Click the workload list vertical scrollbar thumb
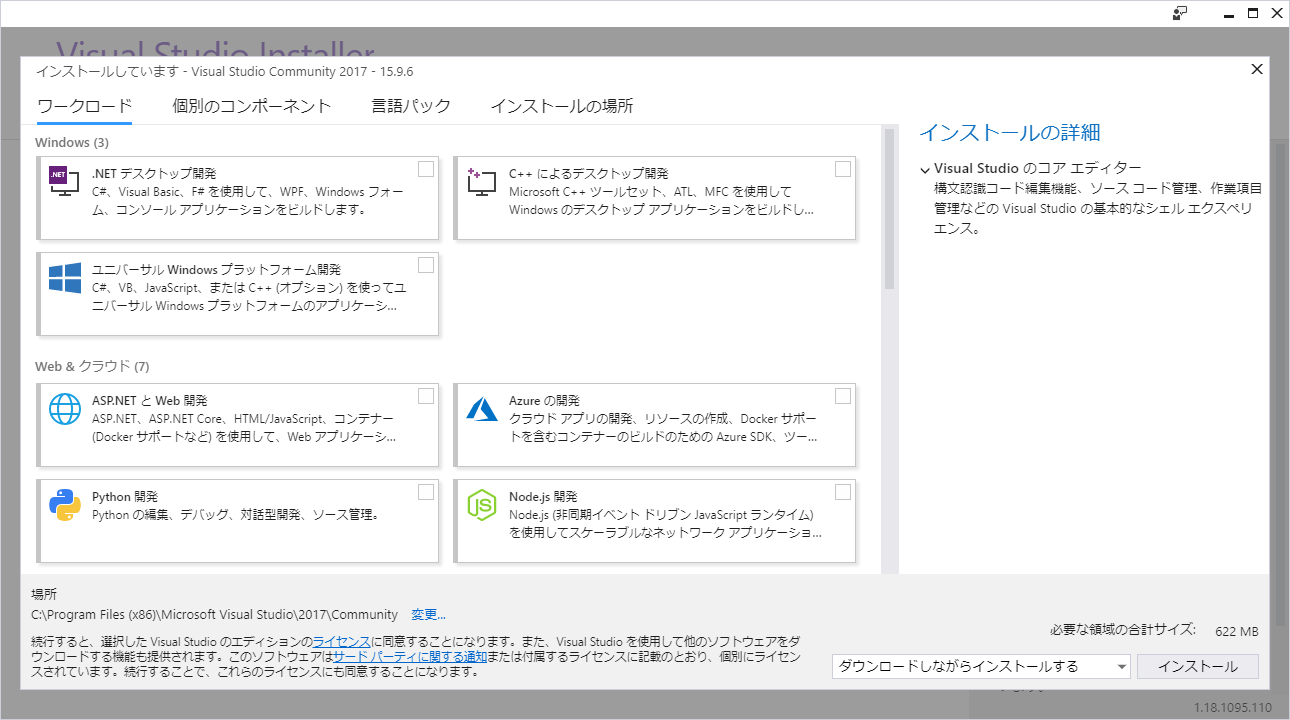The height and width of the screenshot is (720, 1290). pos(889,208)
